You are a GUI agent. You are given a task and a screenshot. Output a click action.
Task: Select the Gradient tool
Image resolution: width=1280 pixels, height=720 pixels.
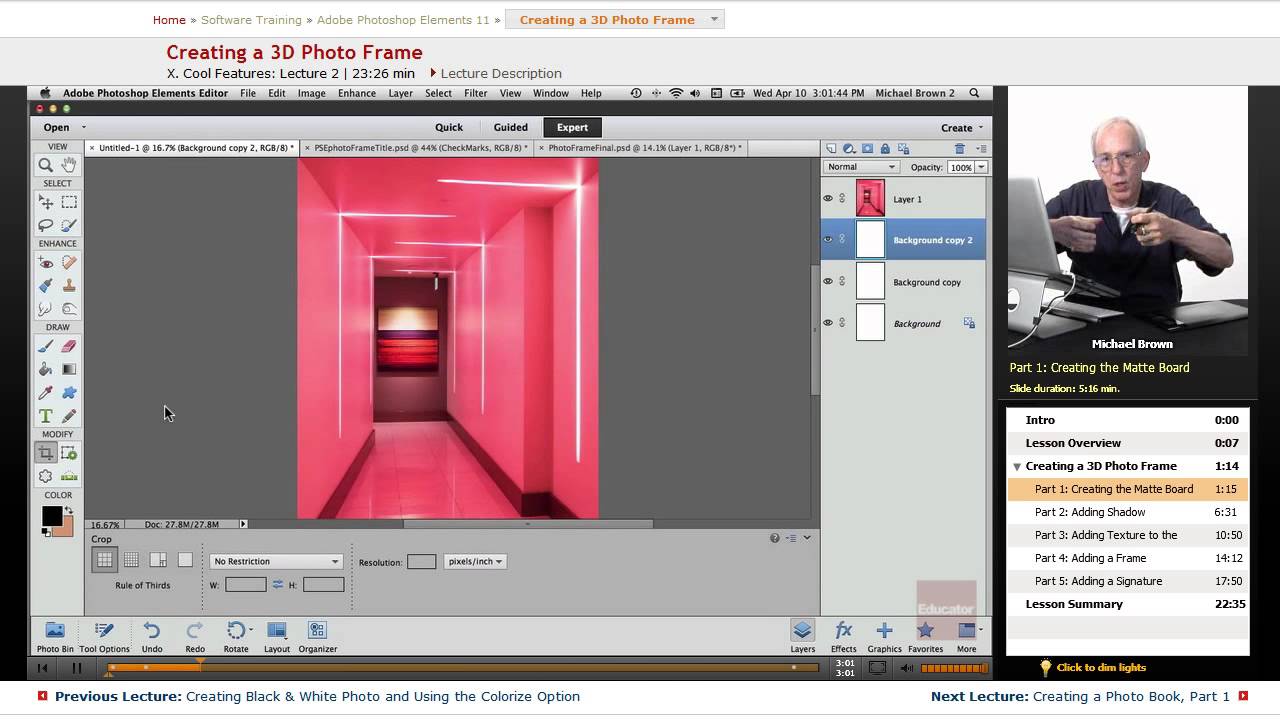(69, 369)
